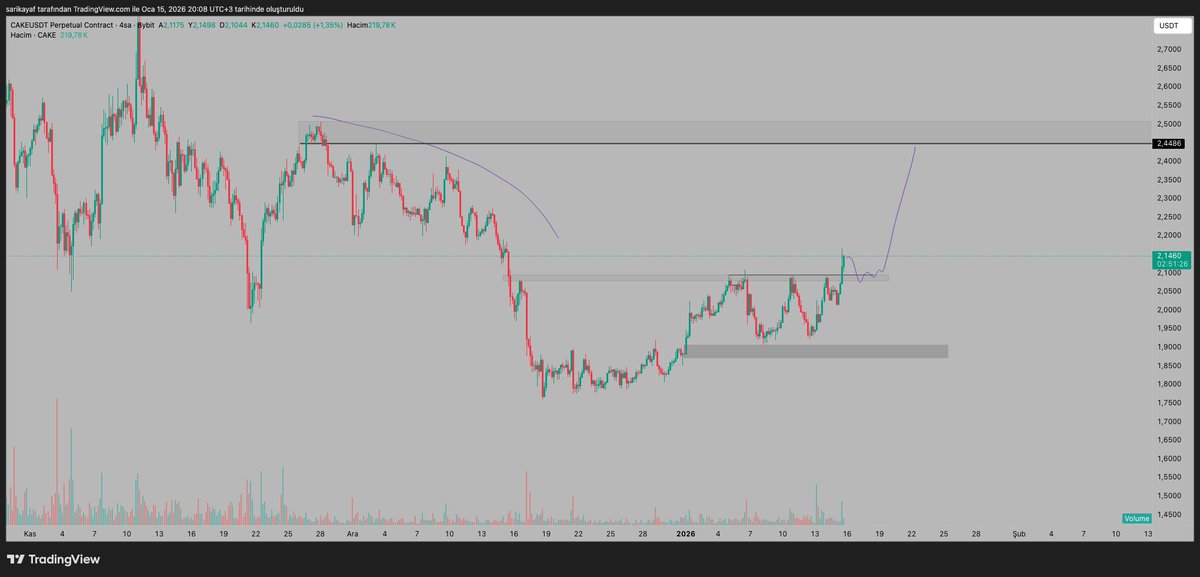
Task: Click the snapshot caption mentioning sarikayaf
Action: click(x=155, y=9)
